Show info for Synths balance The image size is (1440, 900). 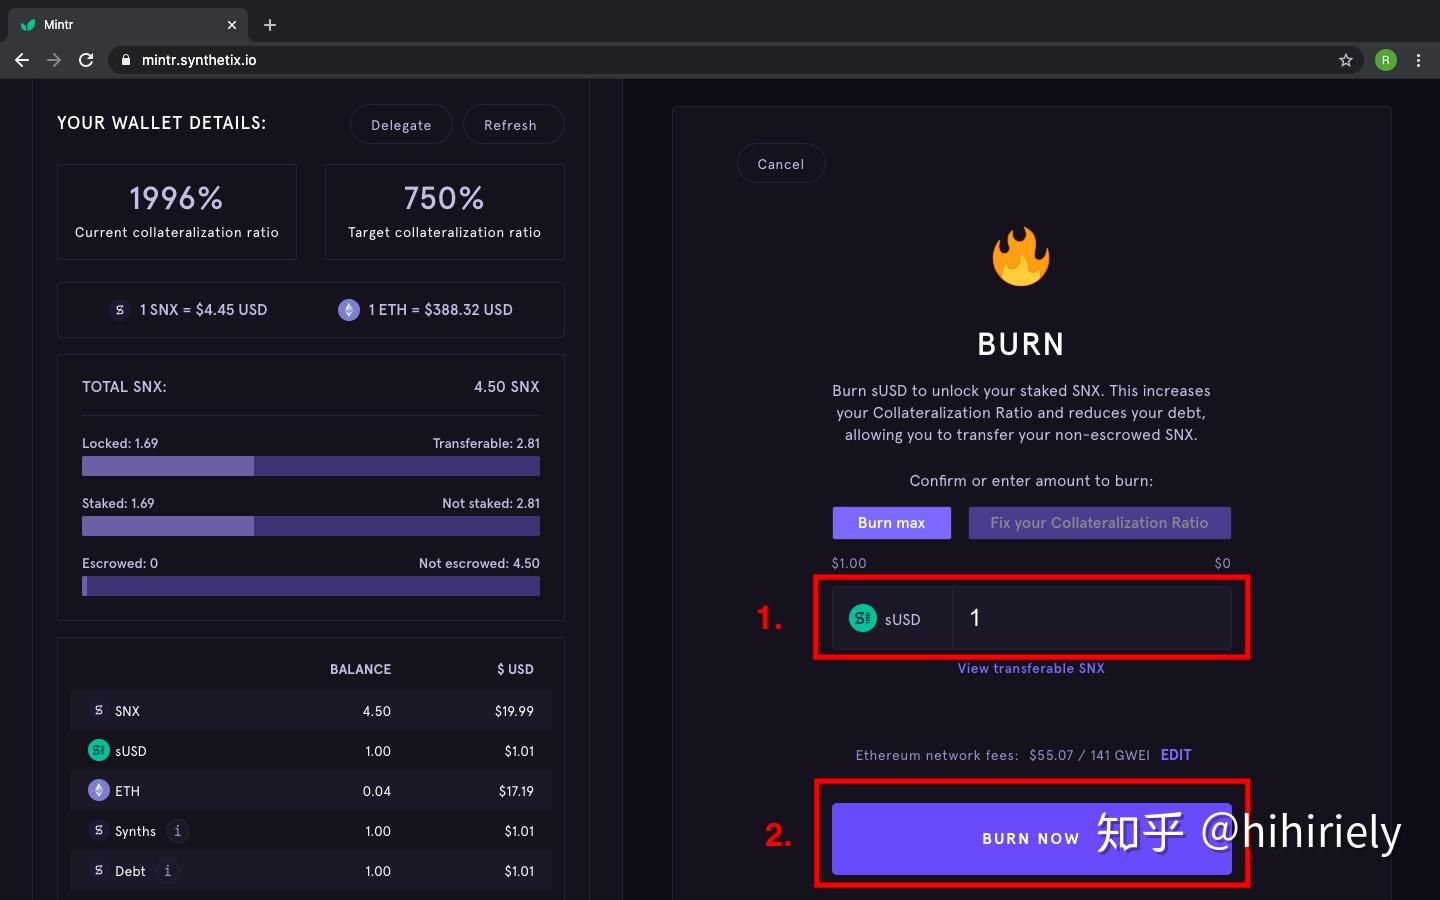177,831
